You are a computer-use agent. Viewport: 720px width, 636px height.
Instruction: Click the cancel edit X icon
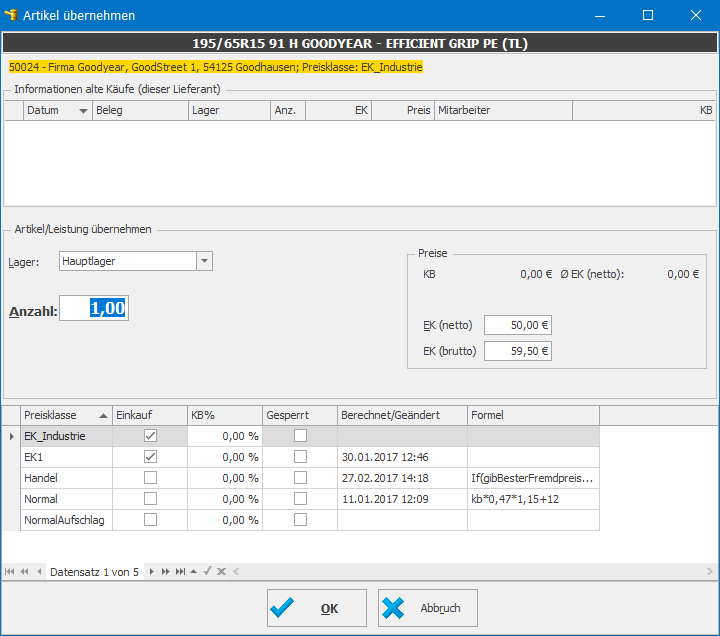pyautogui.click(x=221, y=571)
